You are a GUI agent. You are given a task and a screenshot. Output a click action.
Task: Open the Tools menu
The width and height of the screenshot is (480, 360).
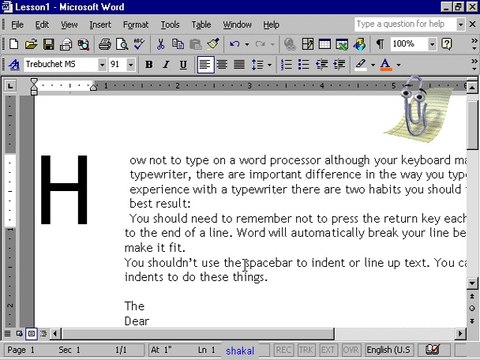(x=170, y=25)
